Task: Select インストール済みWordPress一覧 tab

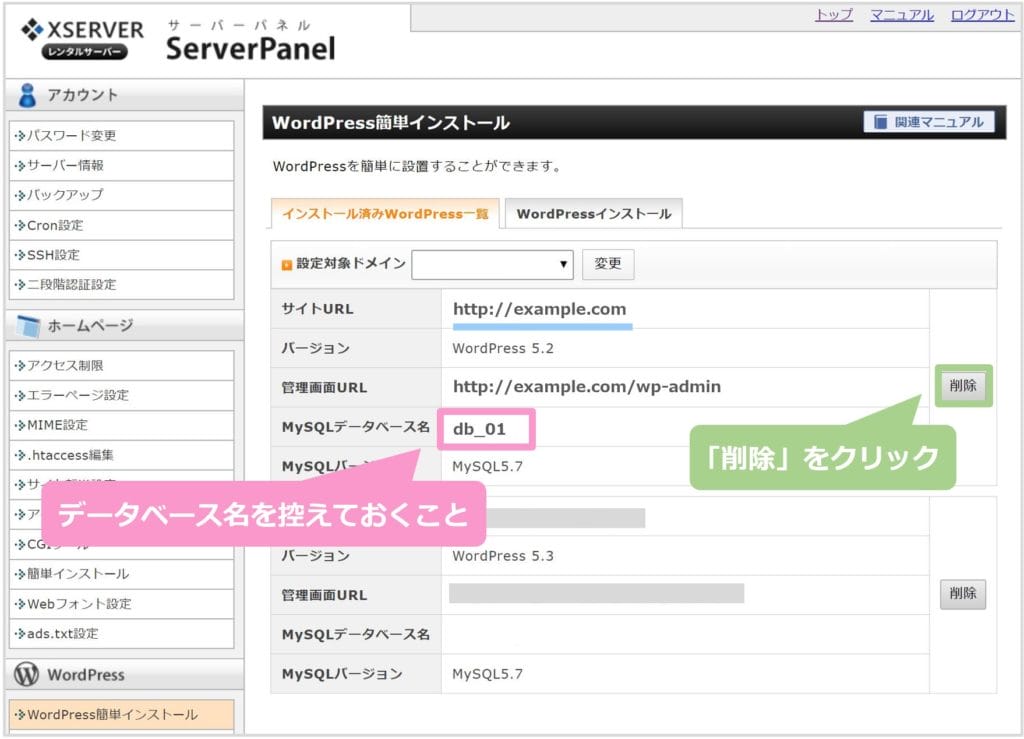Action: [384, 214]
